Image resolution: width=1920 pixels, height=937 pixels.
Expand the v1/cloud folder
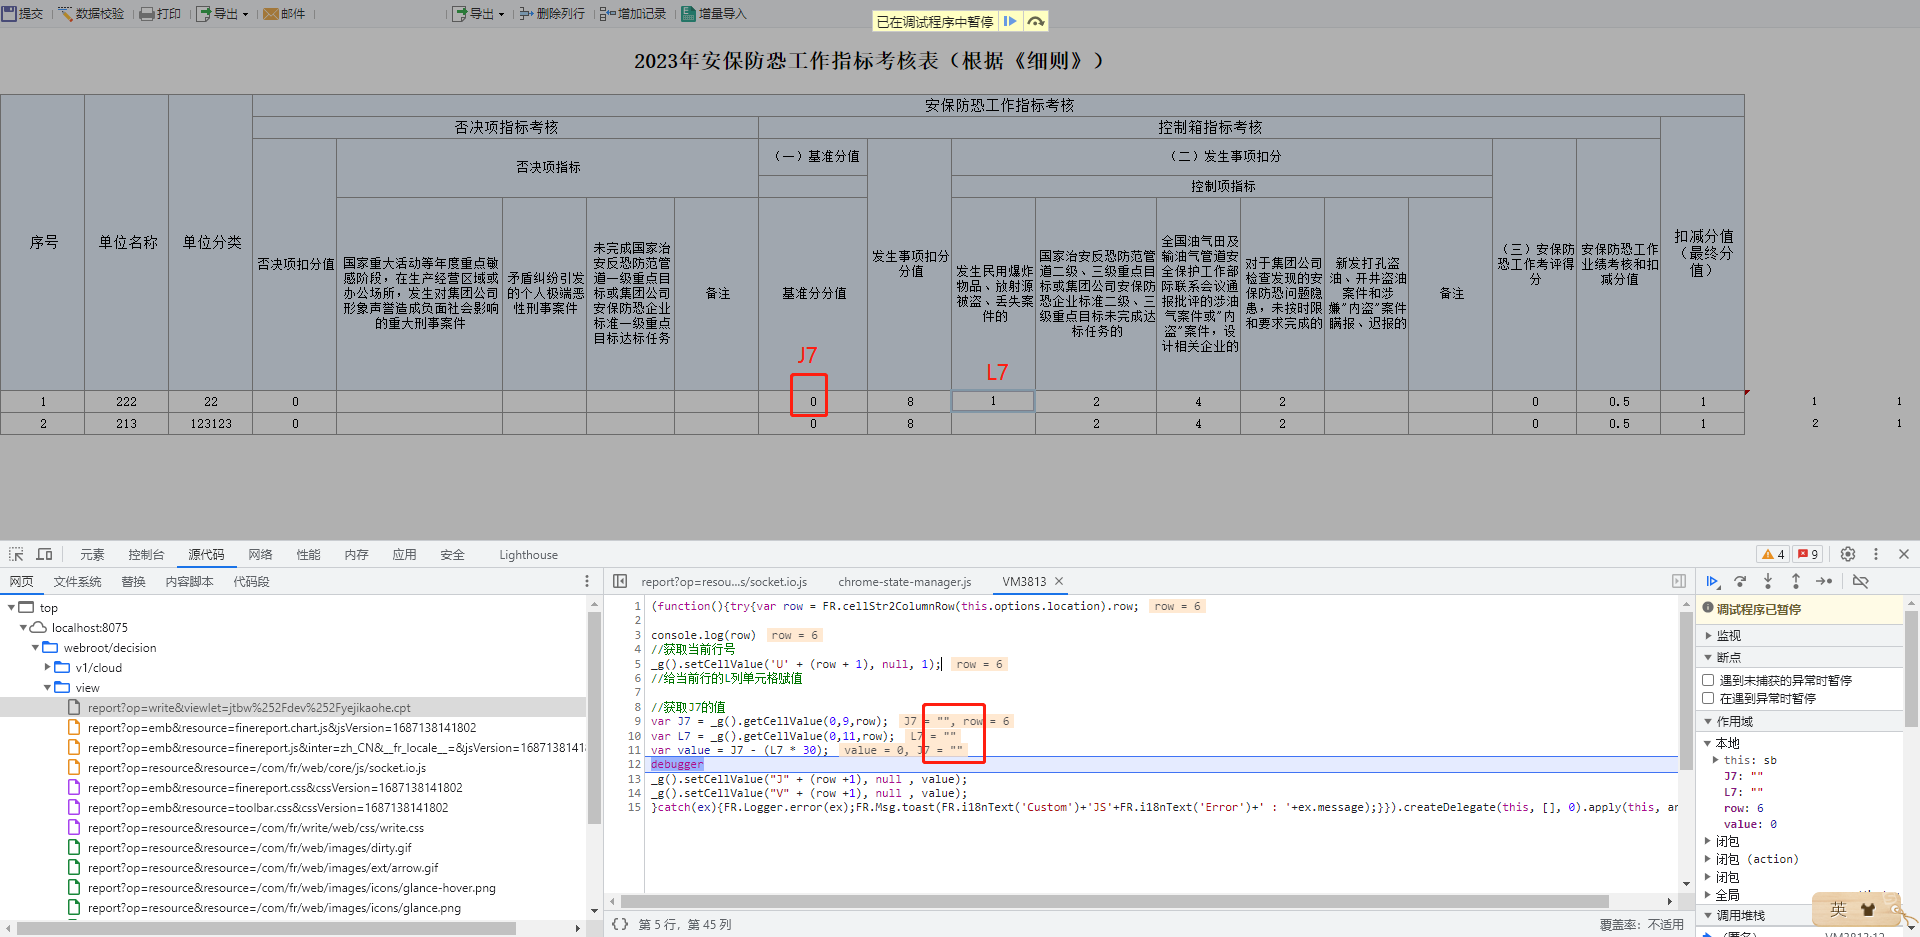pos(47,667)
